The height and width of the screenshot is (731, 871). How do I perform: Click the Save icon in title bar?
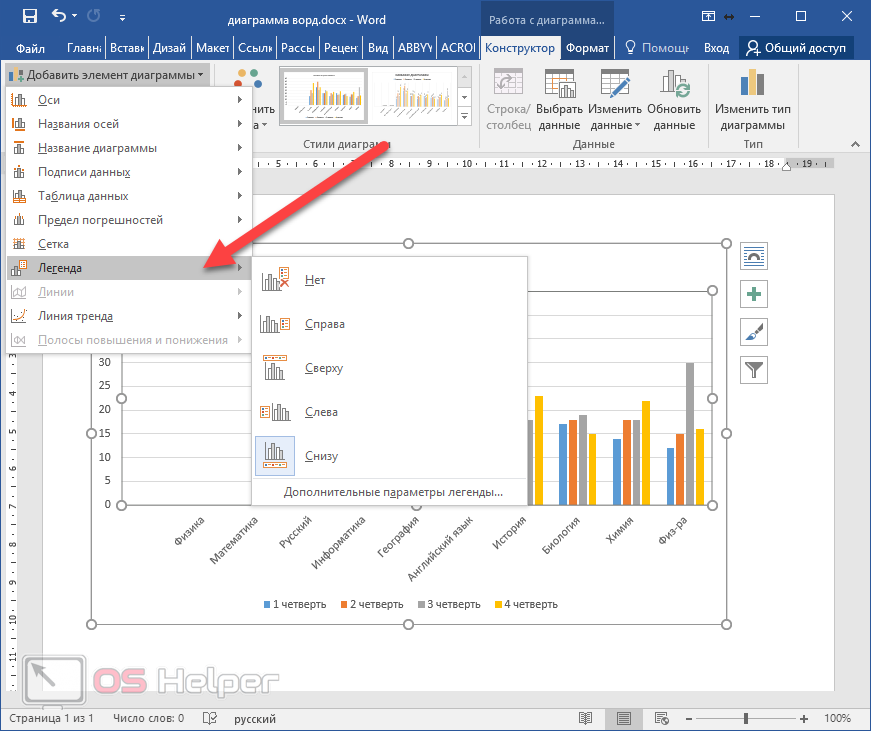click(29, 16)
